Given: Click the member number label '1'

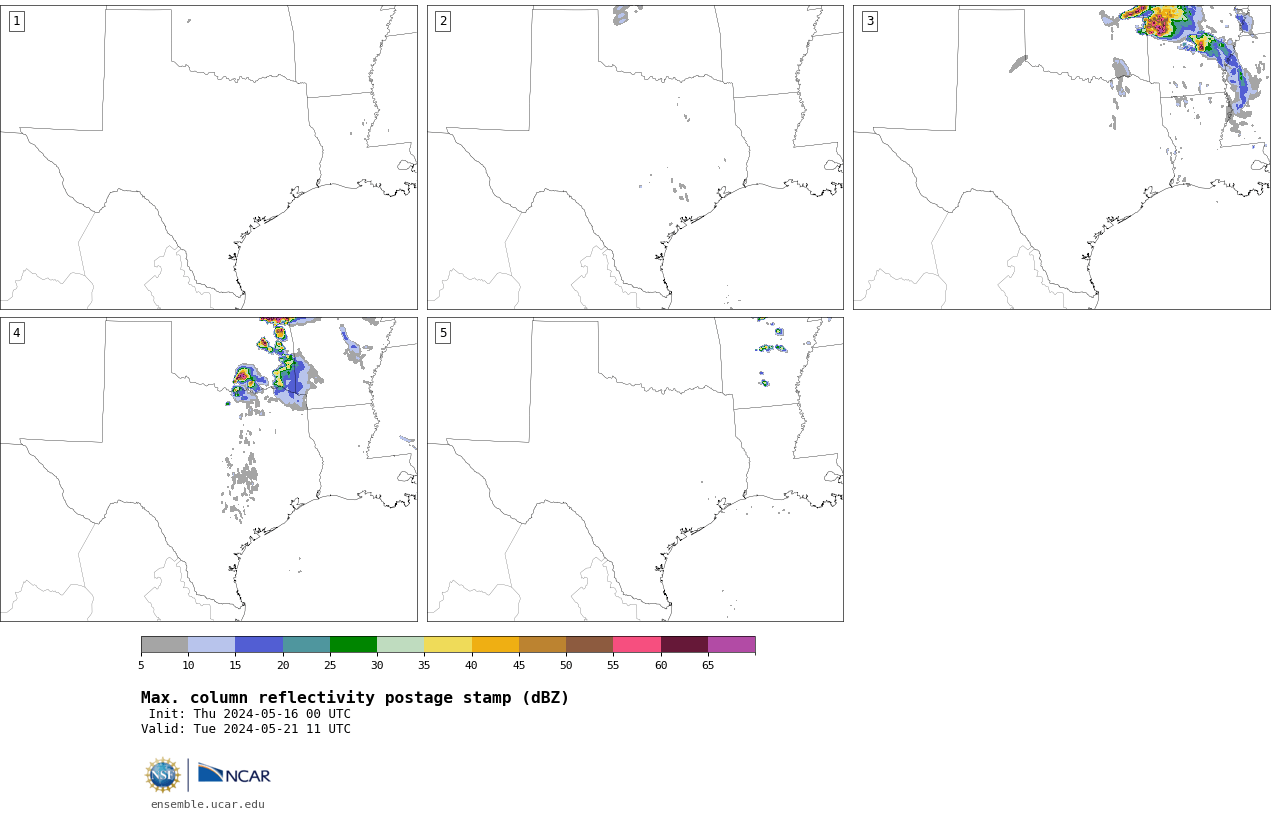Looking at the screenshot, I should (x=16, y=21).
